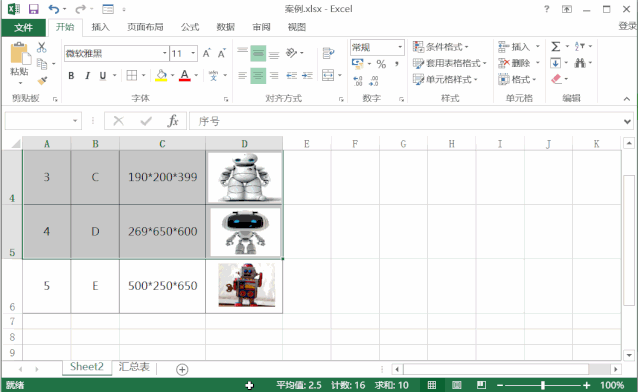Click the Clear eraser icon
638x392 pixels.
click(556, 79)
